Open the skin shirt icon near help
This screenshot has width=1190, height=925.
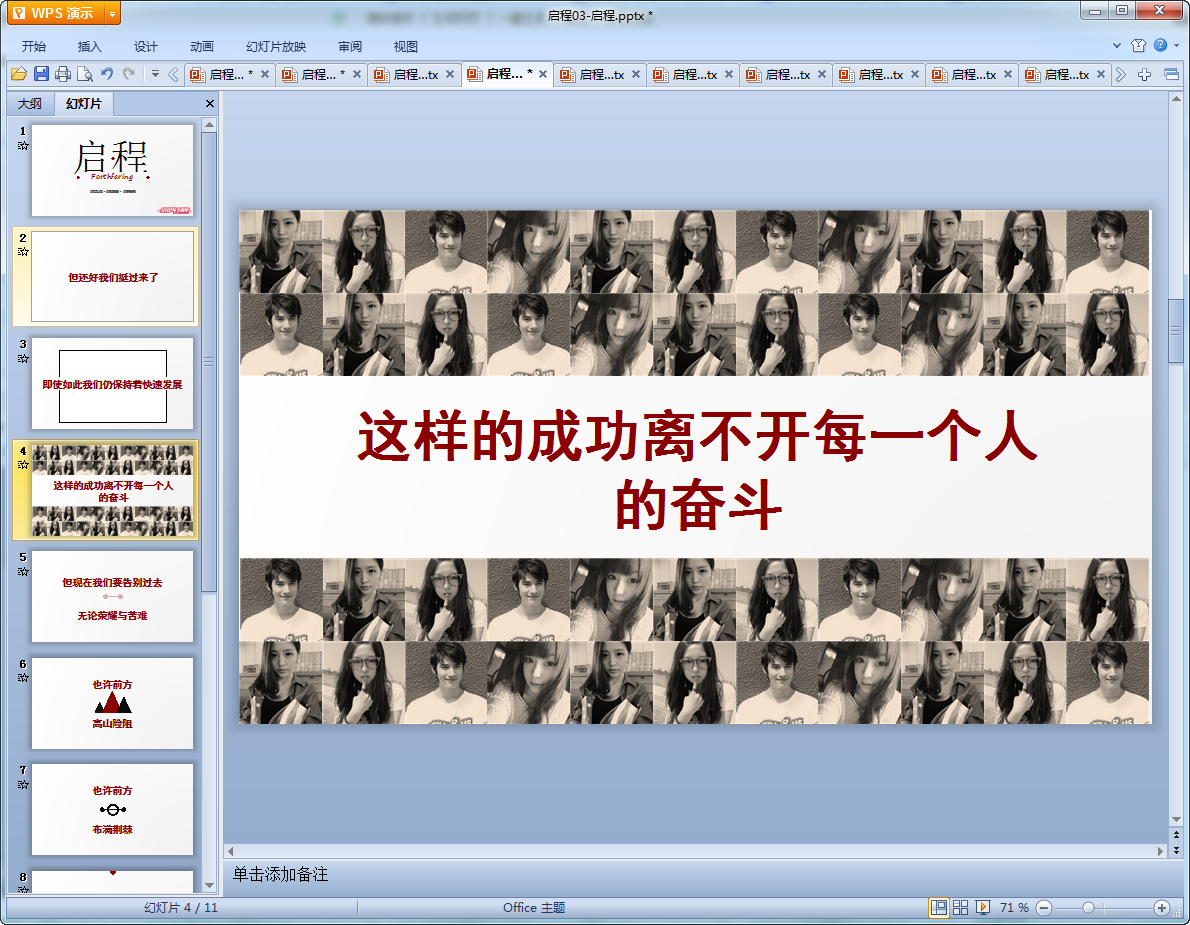pyautogui.click(x=1138, y=46)
